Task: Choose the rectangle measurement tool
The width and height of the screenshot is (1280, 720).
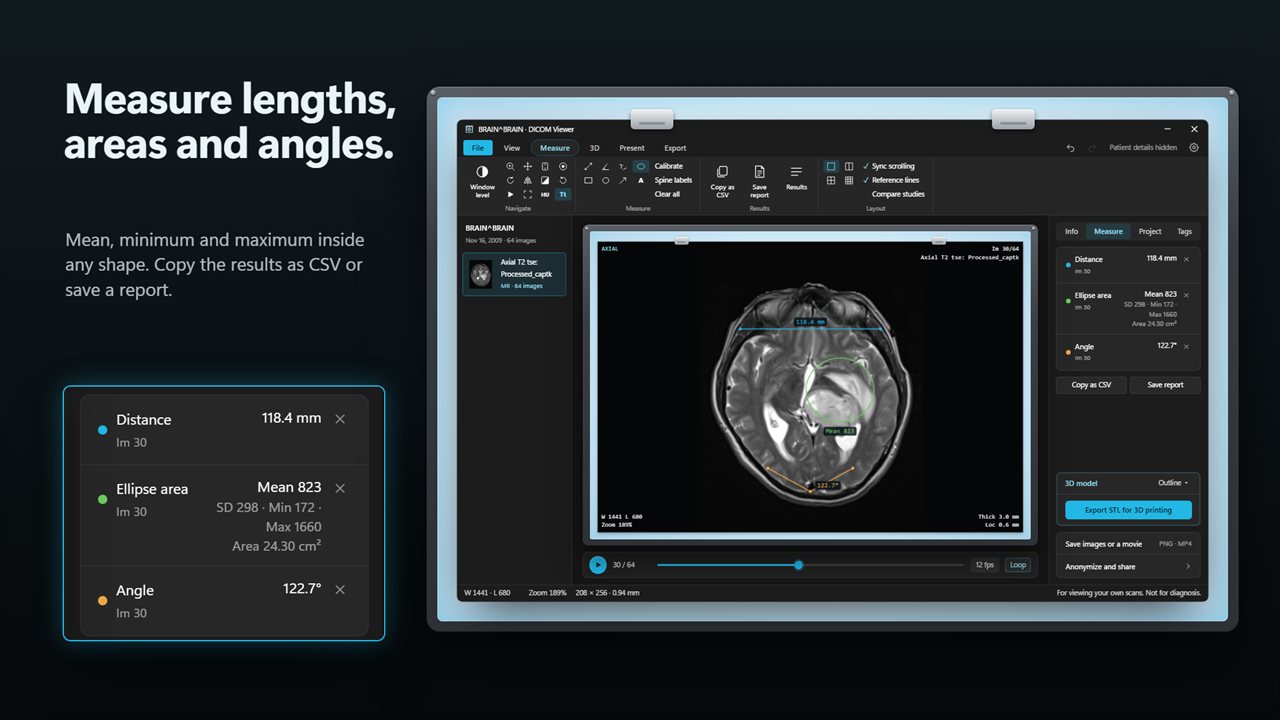Action: coord(588,180)
